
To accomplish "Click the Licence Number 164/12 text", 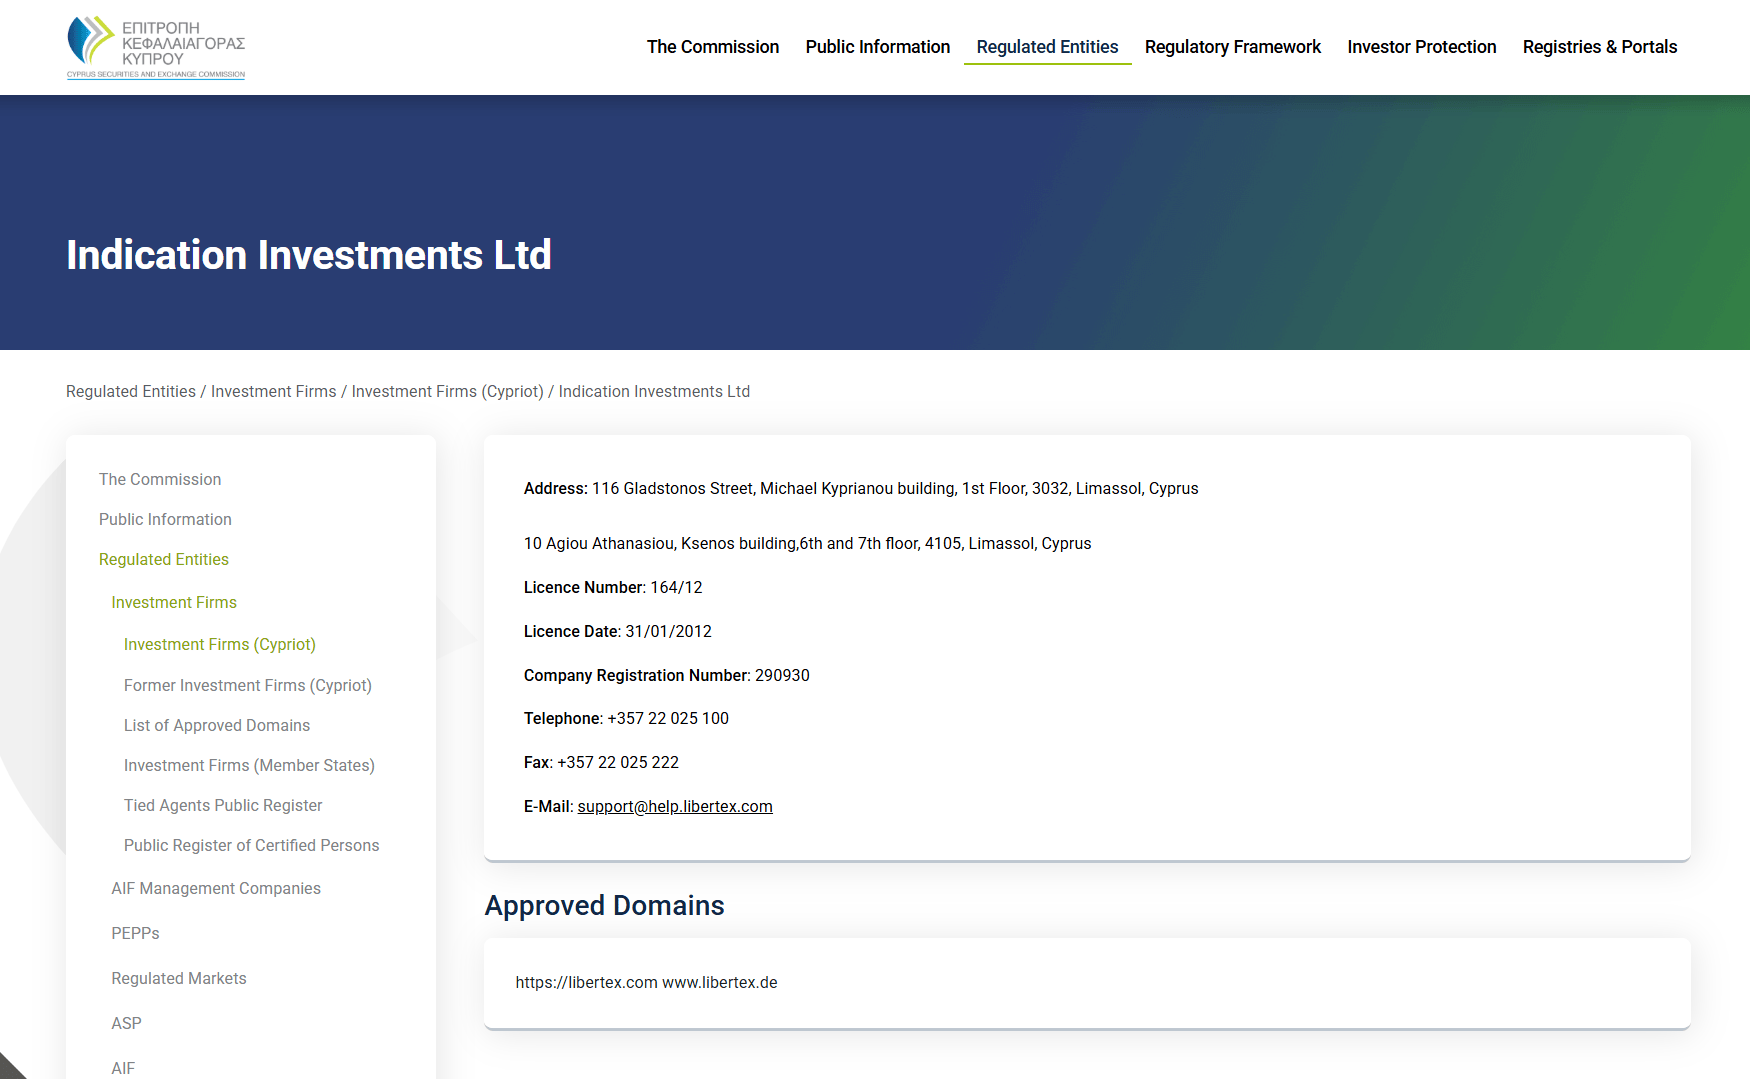I will tap(613, 588).
